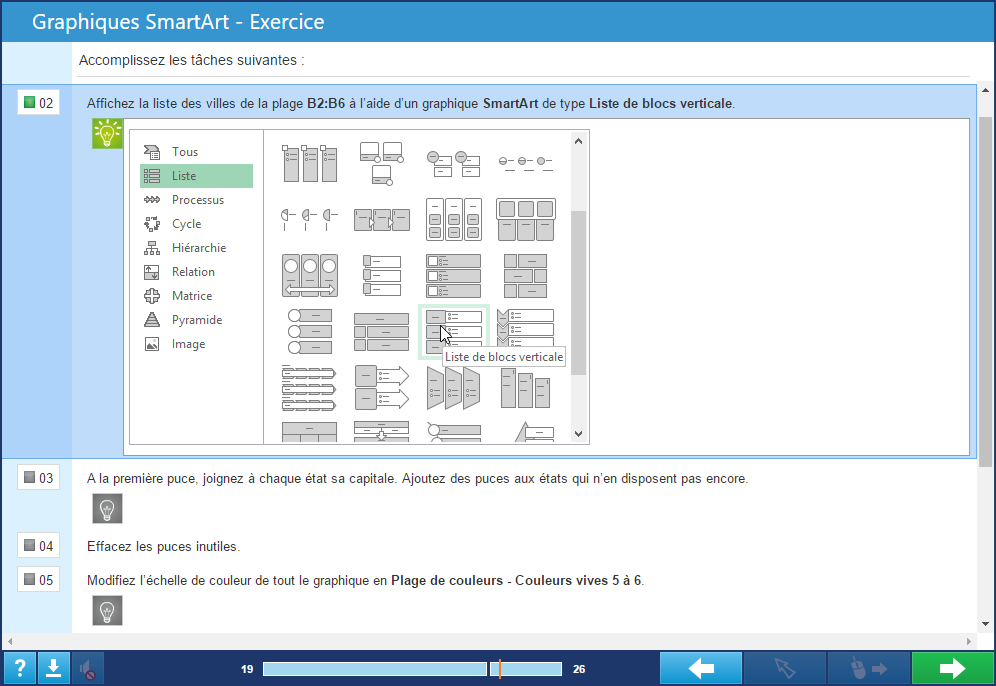Click the SmartArt gallery scroll-up arrow
Viewport: 996px width, 686px height.
click(x=578, y=141)
